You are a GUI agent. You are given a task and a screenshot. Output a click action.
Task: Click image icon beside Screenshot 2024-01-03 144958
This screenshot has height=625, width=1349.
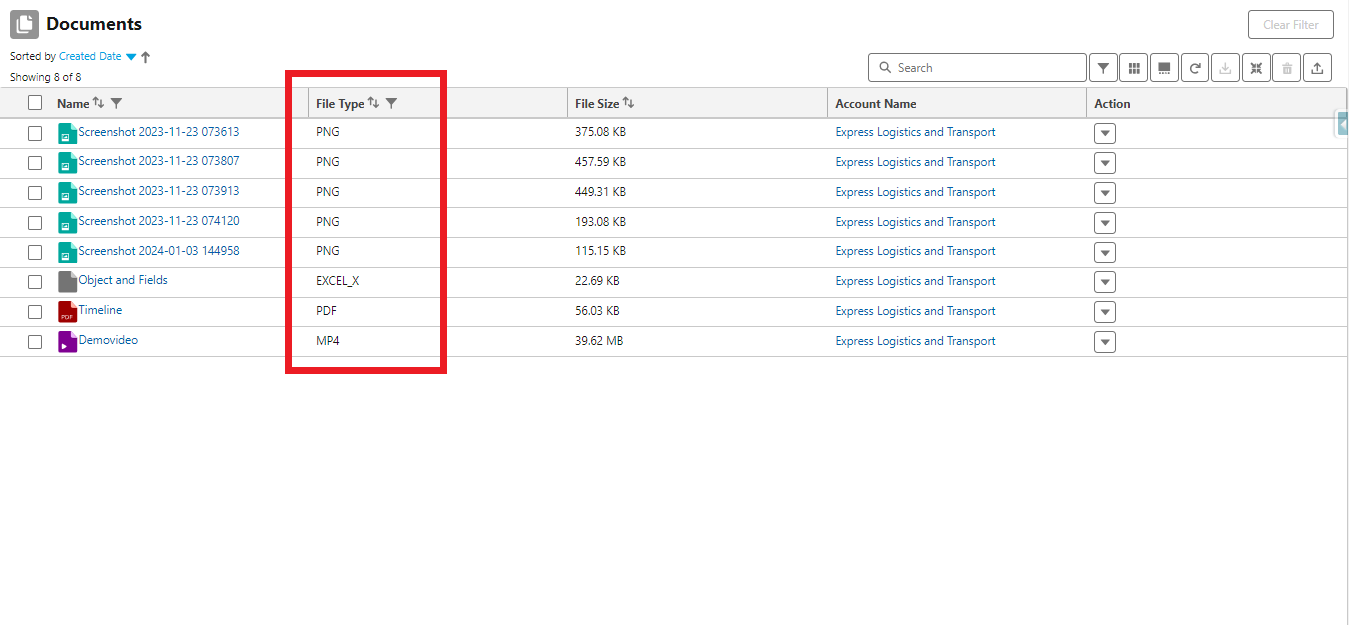pyautogui.click(x=67, y=251)
